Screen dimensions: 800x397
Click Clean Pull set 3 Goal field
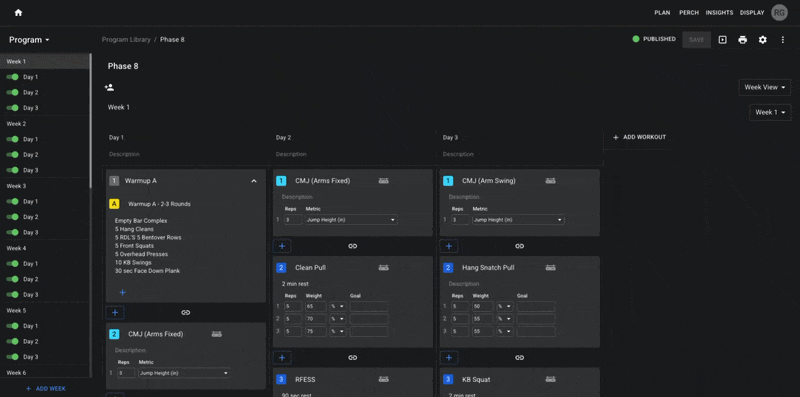click(x=369, y=331)
